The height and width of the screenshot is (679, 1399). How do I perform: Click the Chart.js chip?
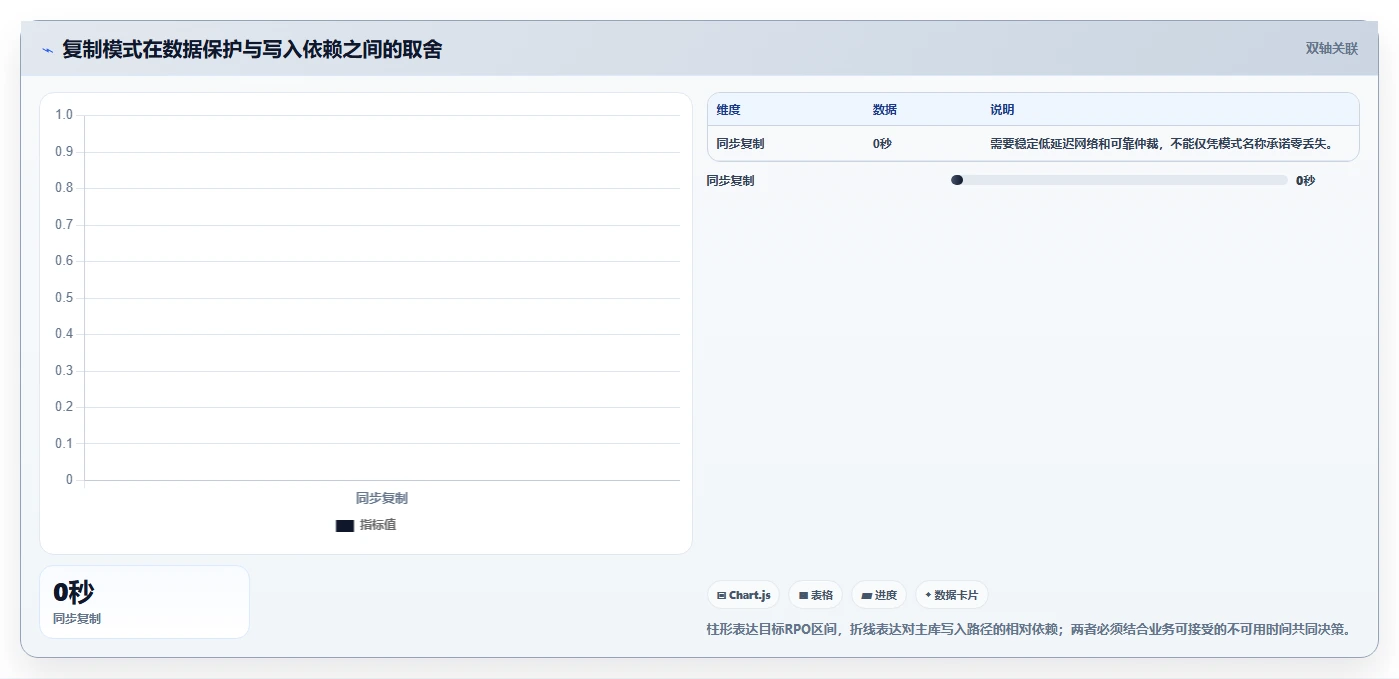coord(744,595)
